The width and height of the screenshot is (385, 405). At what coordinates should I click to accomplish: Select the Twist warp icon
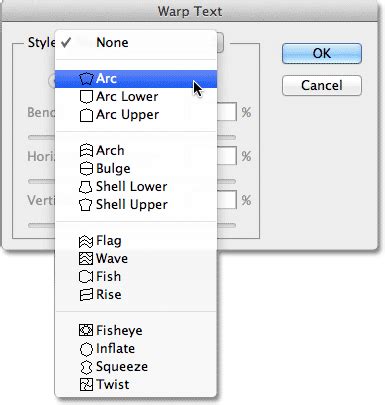tap(86, 385)
